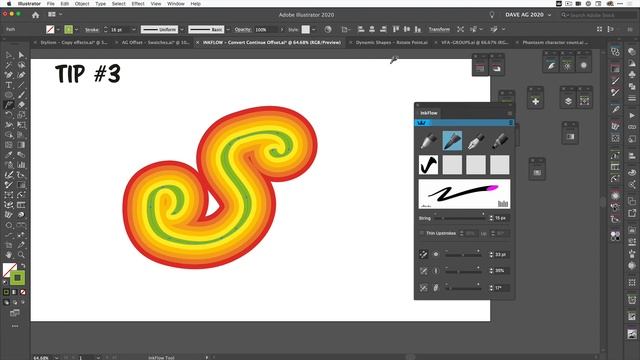Image resolution: width=640 pixels, height=360 pixels.
Task: Click the Isolate Selected Object icon
Action: [x=460, y=29]
